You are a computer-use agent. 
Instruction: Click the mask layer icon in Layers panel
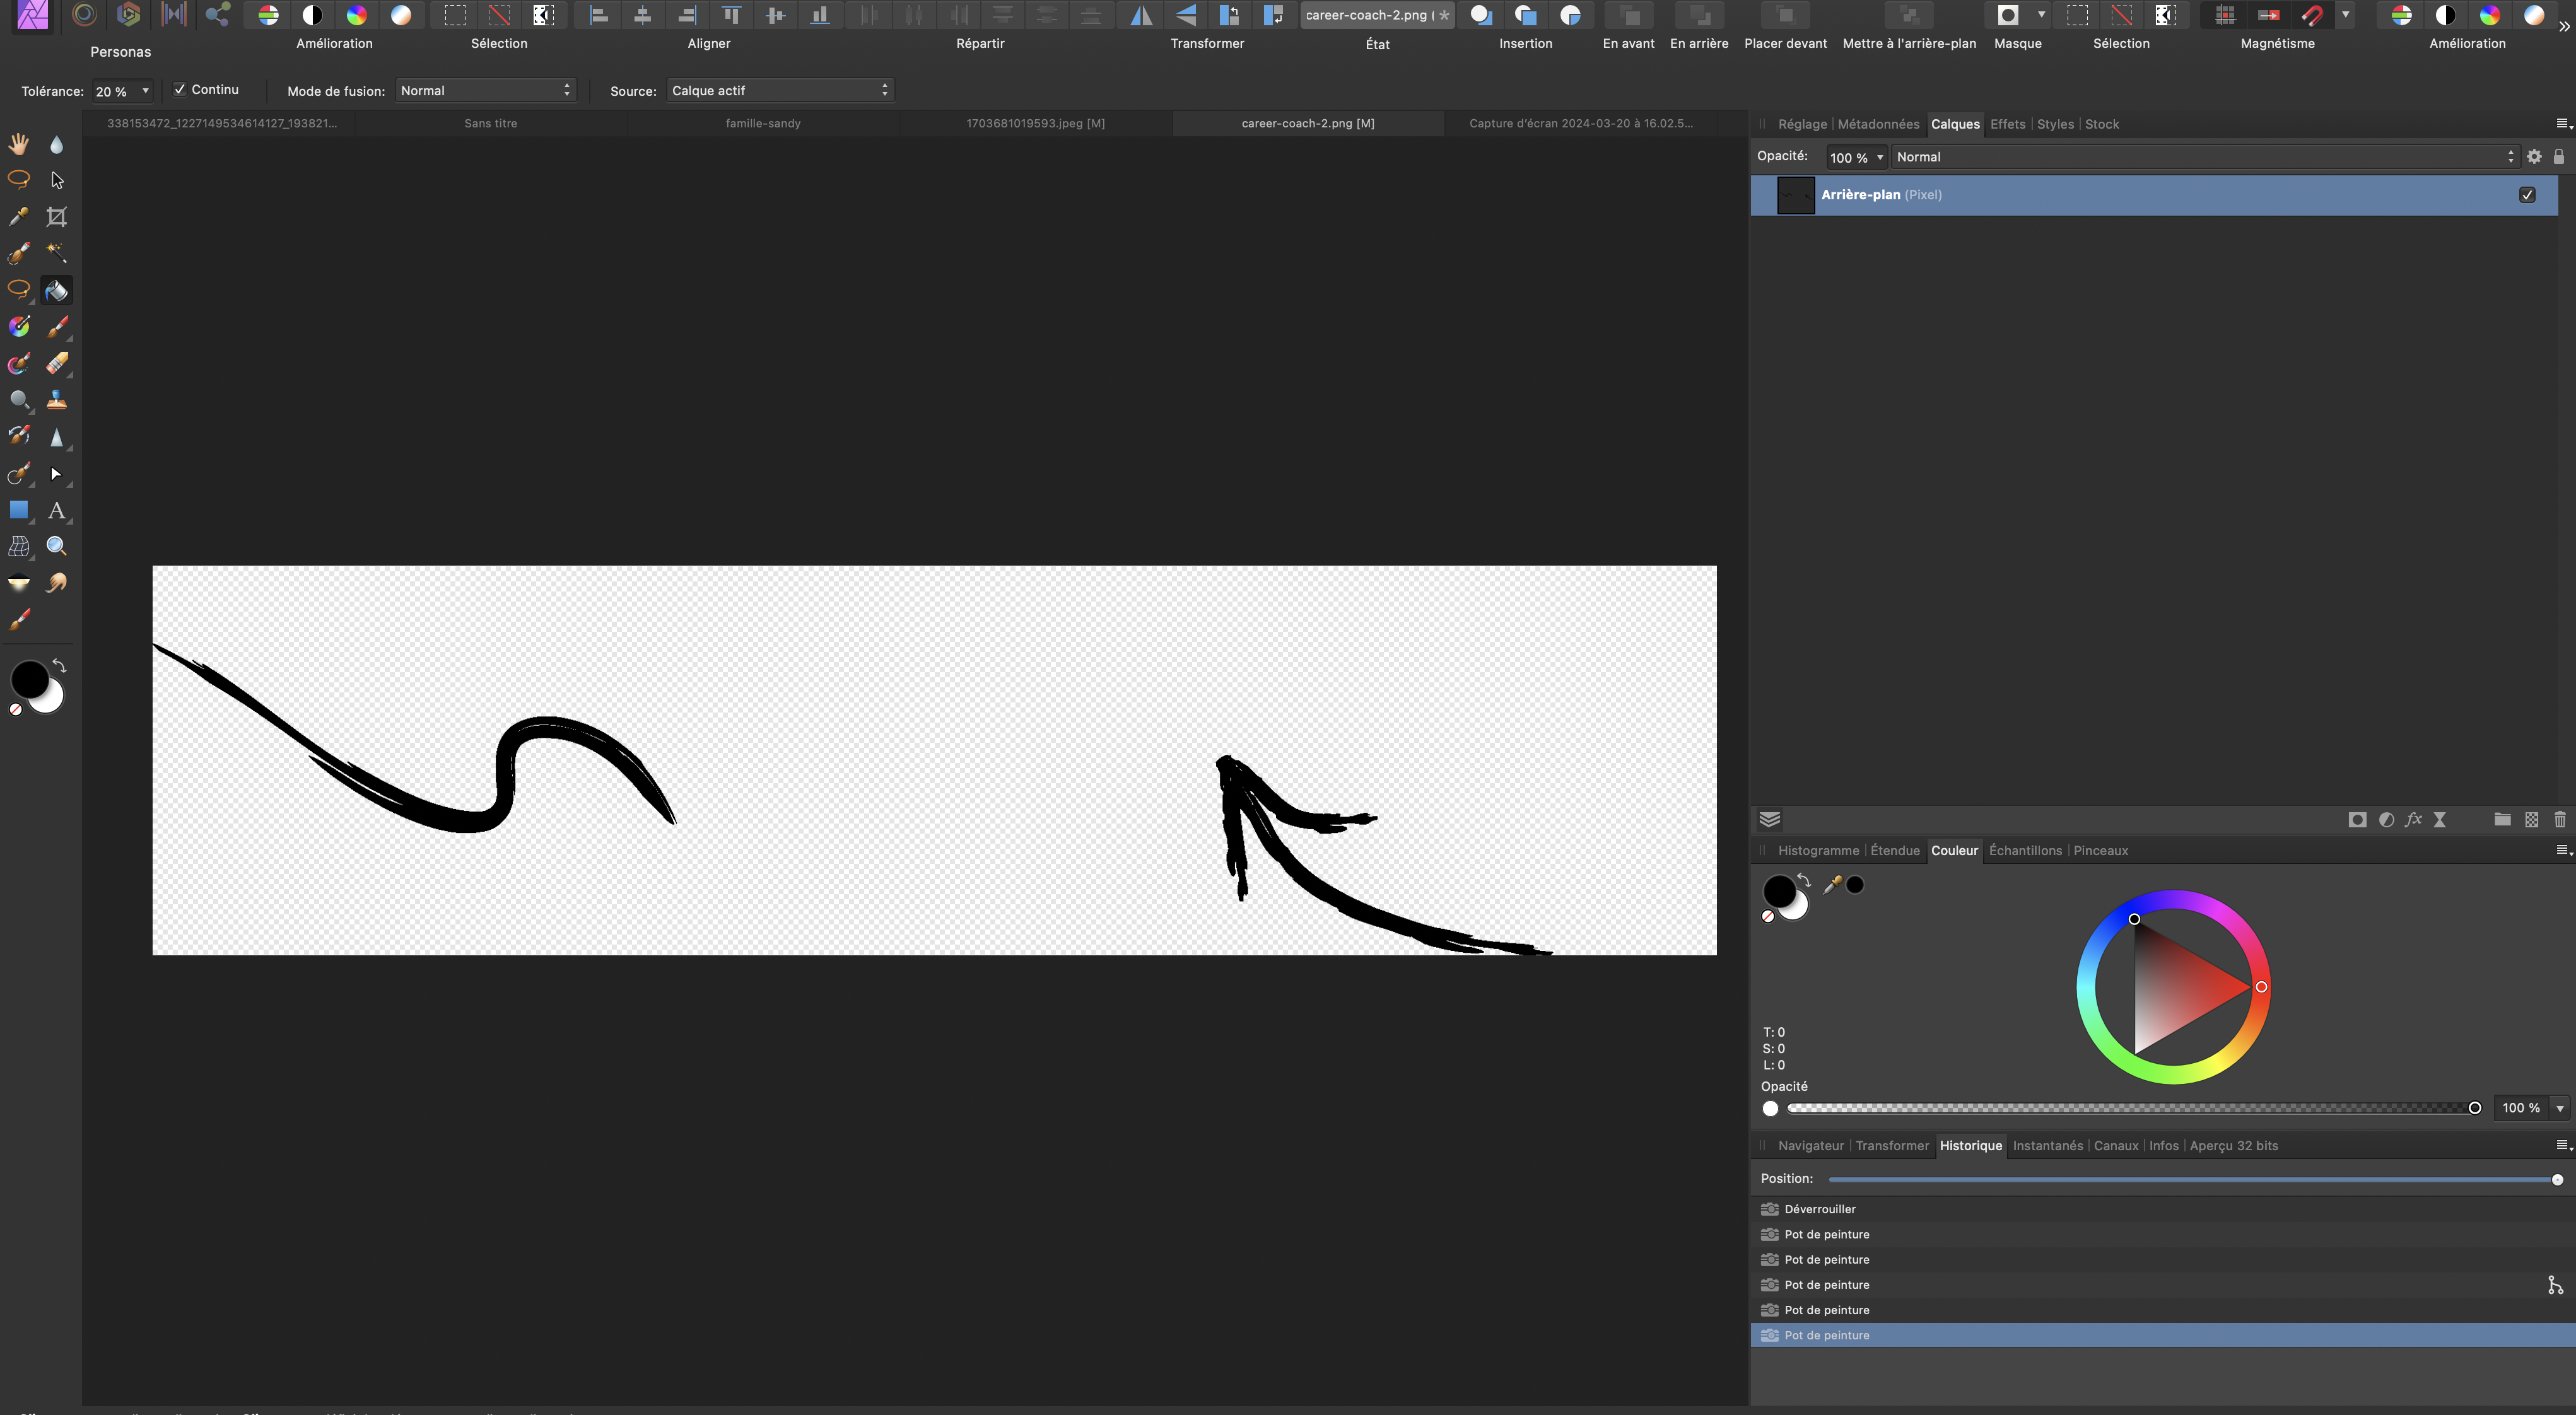point(2357,819)
